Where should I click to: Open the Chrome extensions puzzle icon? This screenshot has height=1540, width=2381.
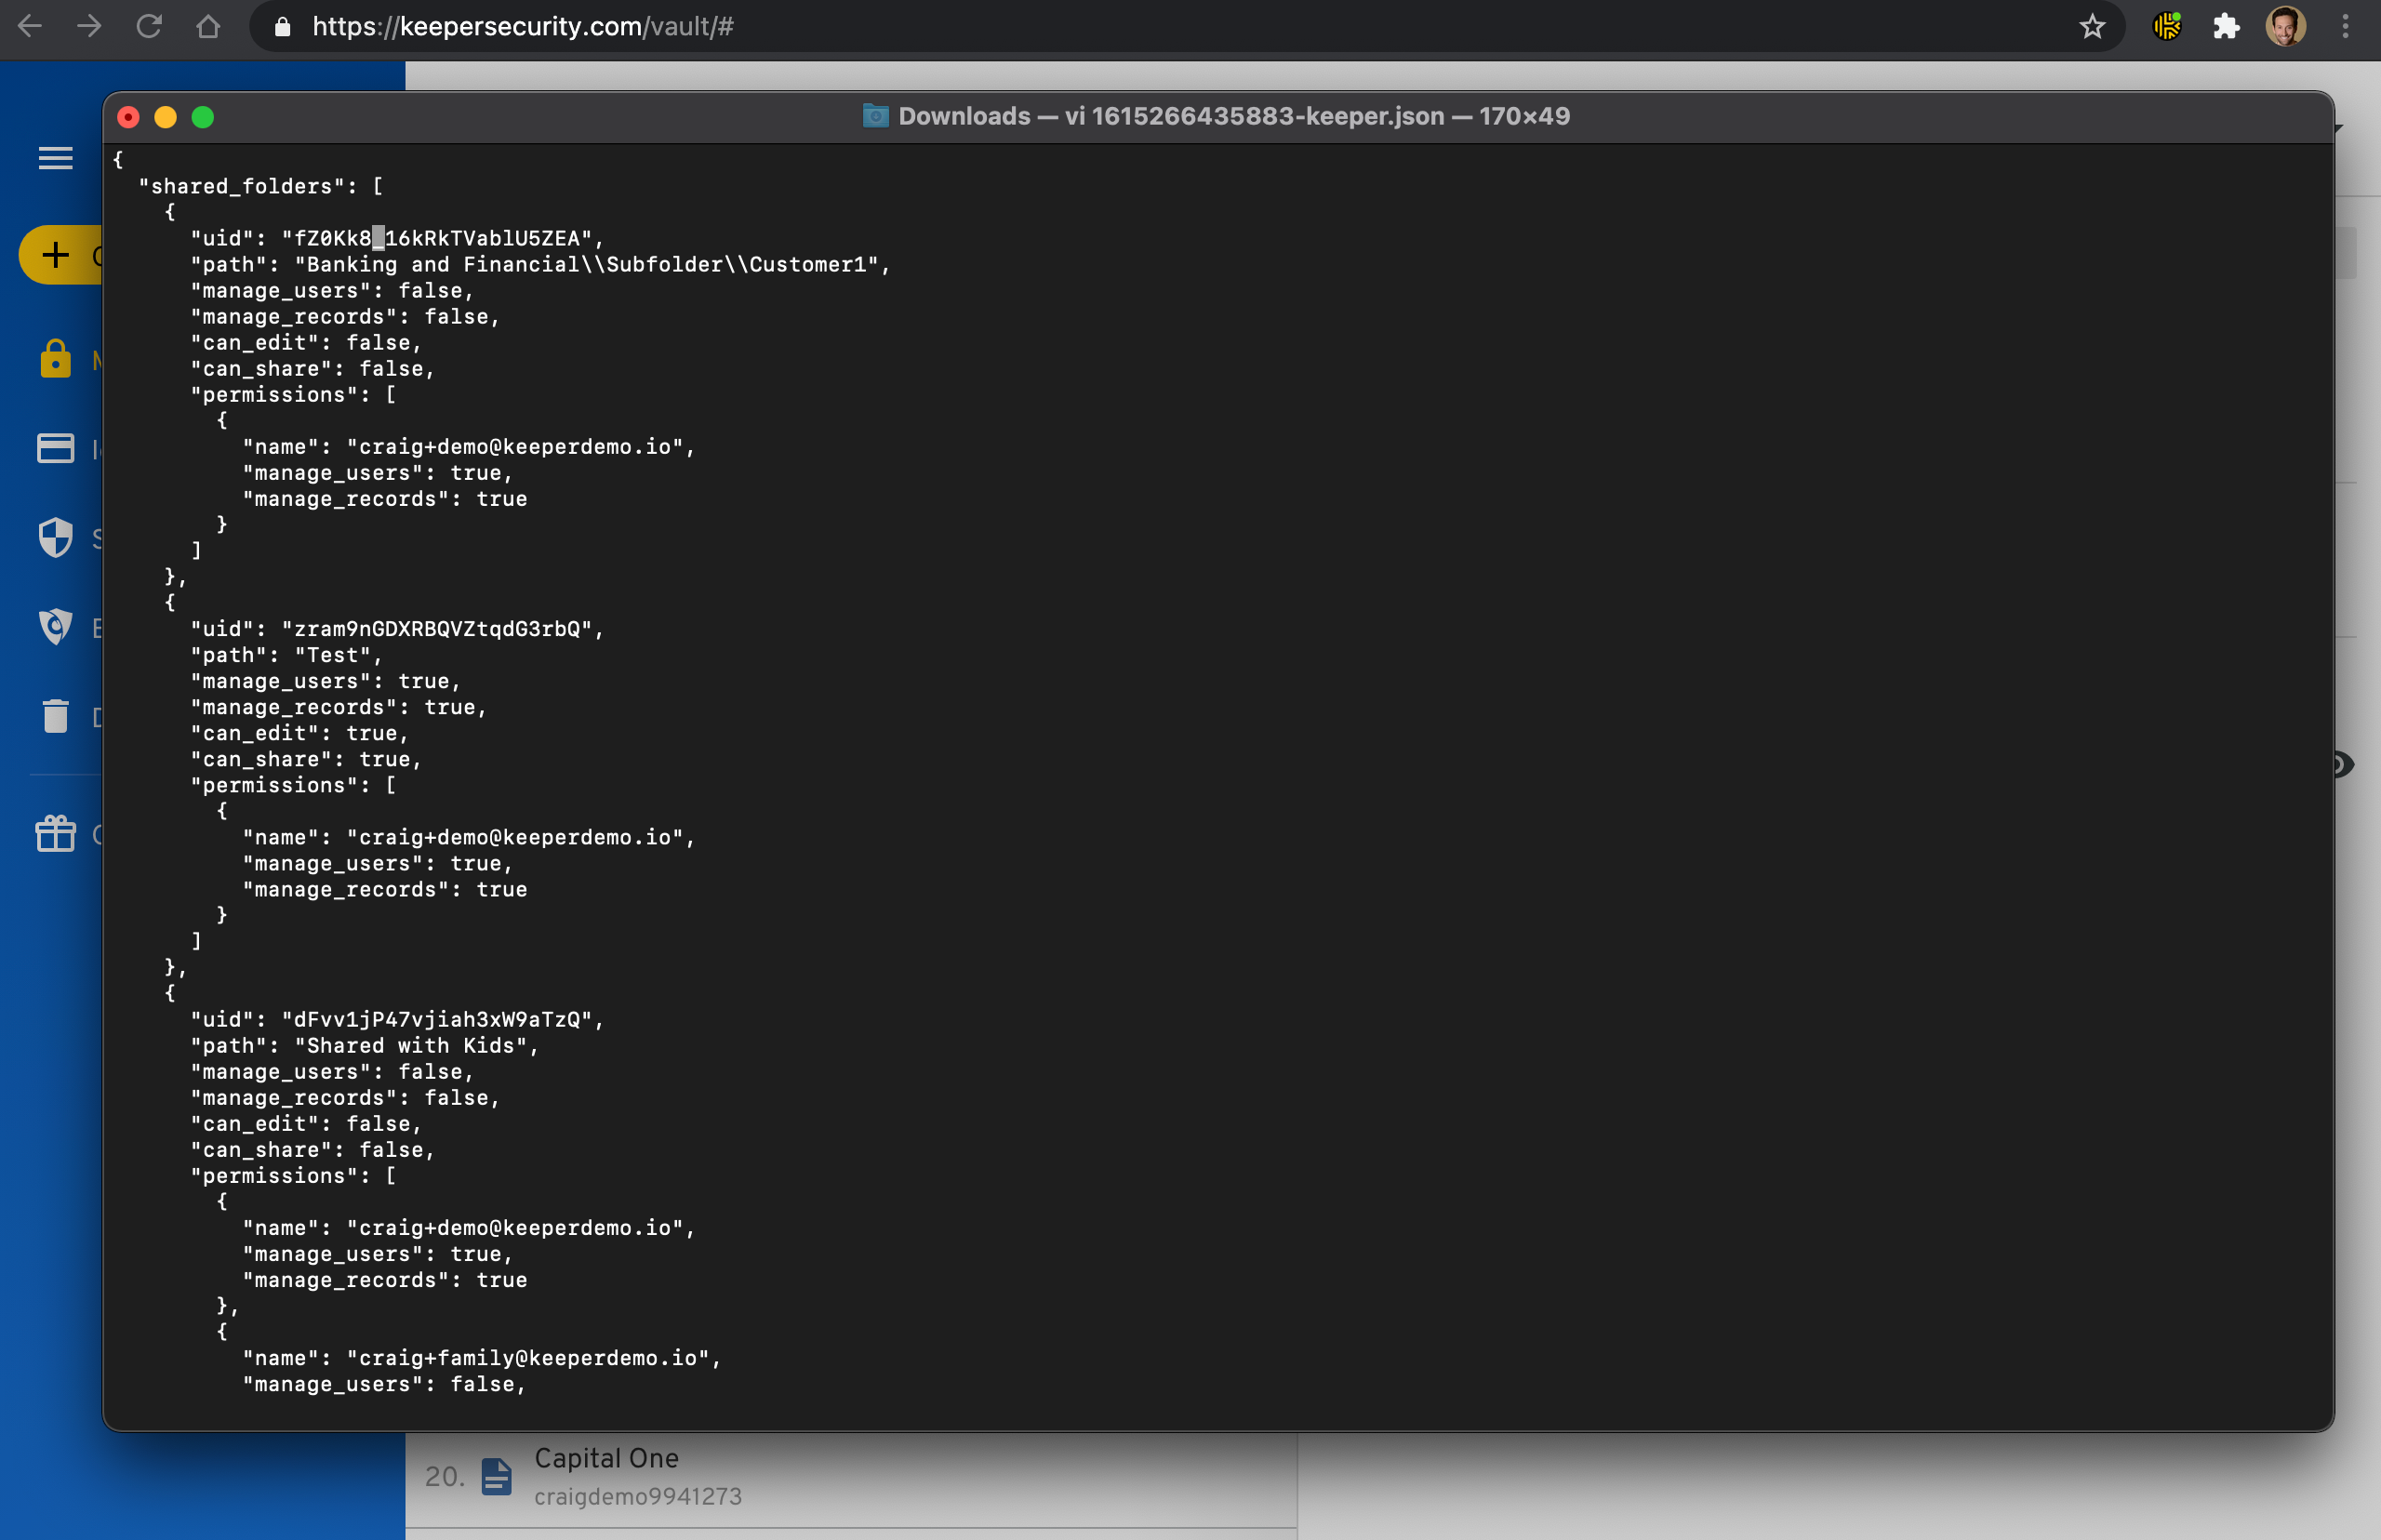coord(2226,27)
